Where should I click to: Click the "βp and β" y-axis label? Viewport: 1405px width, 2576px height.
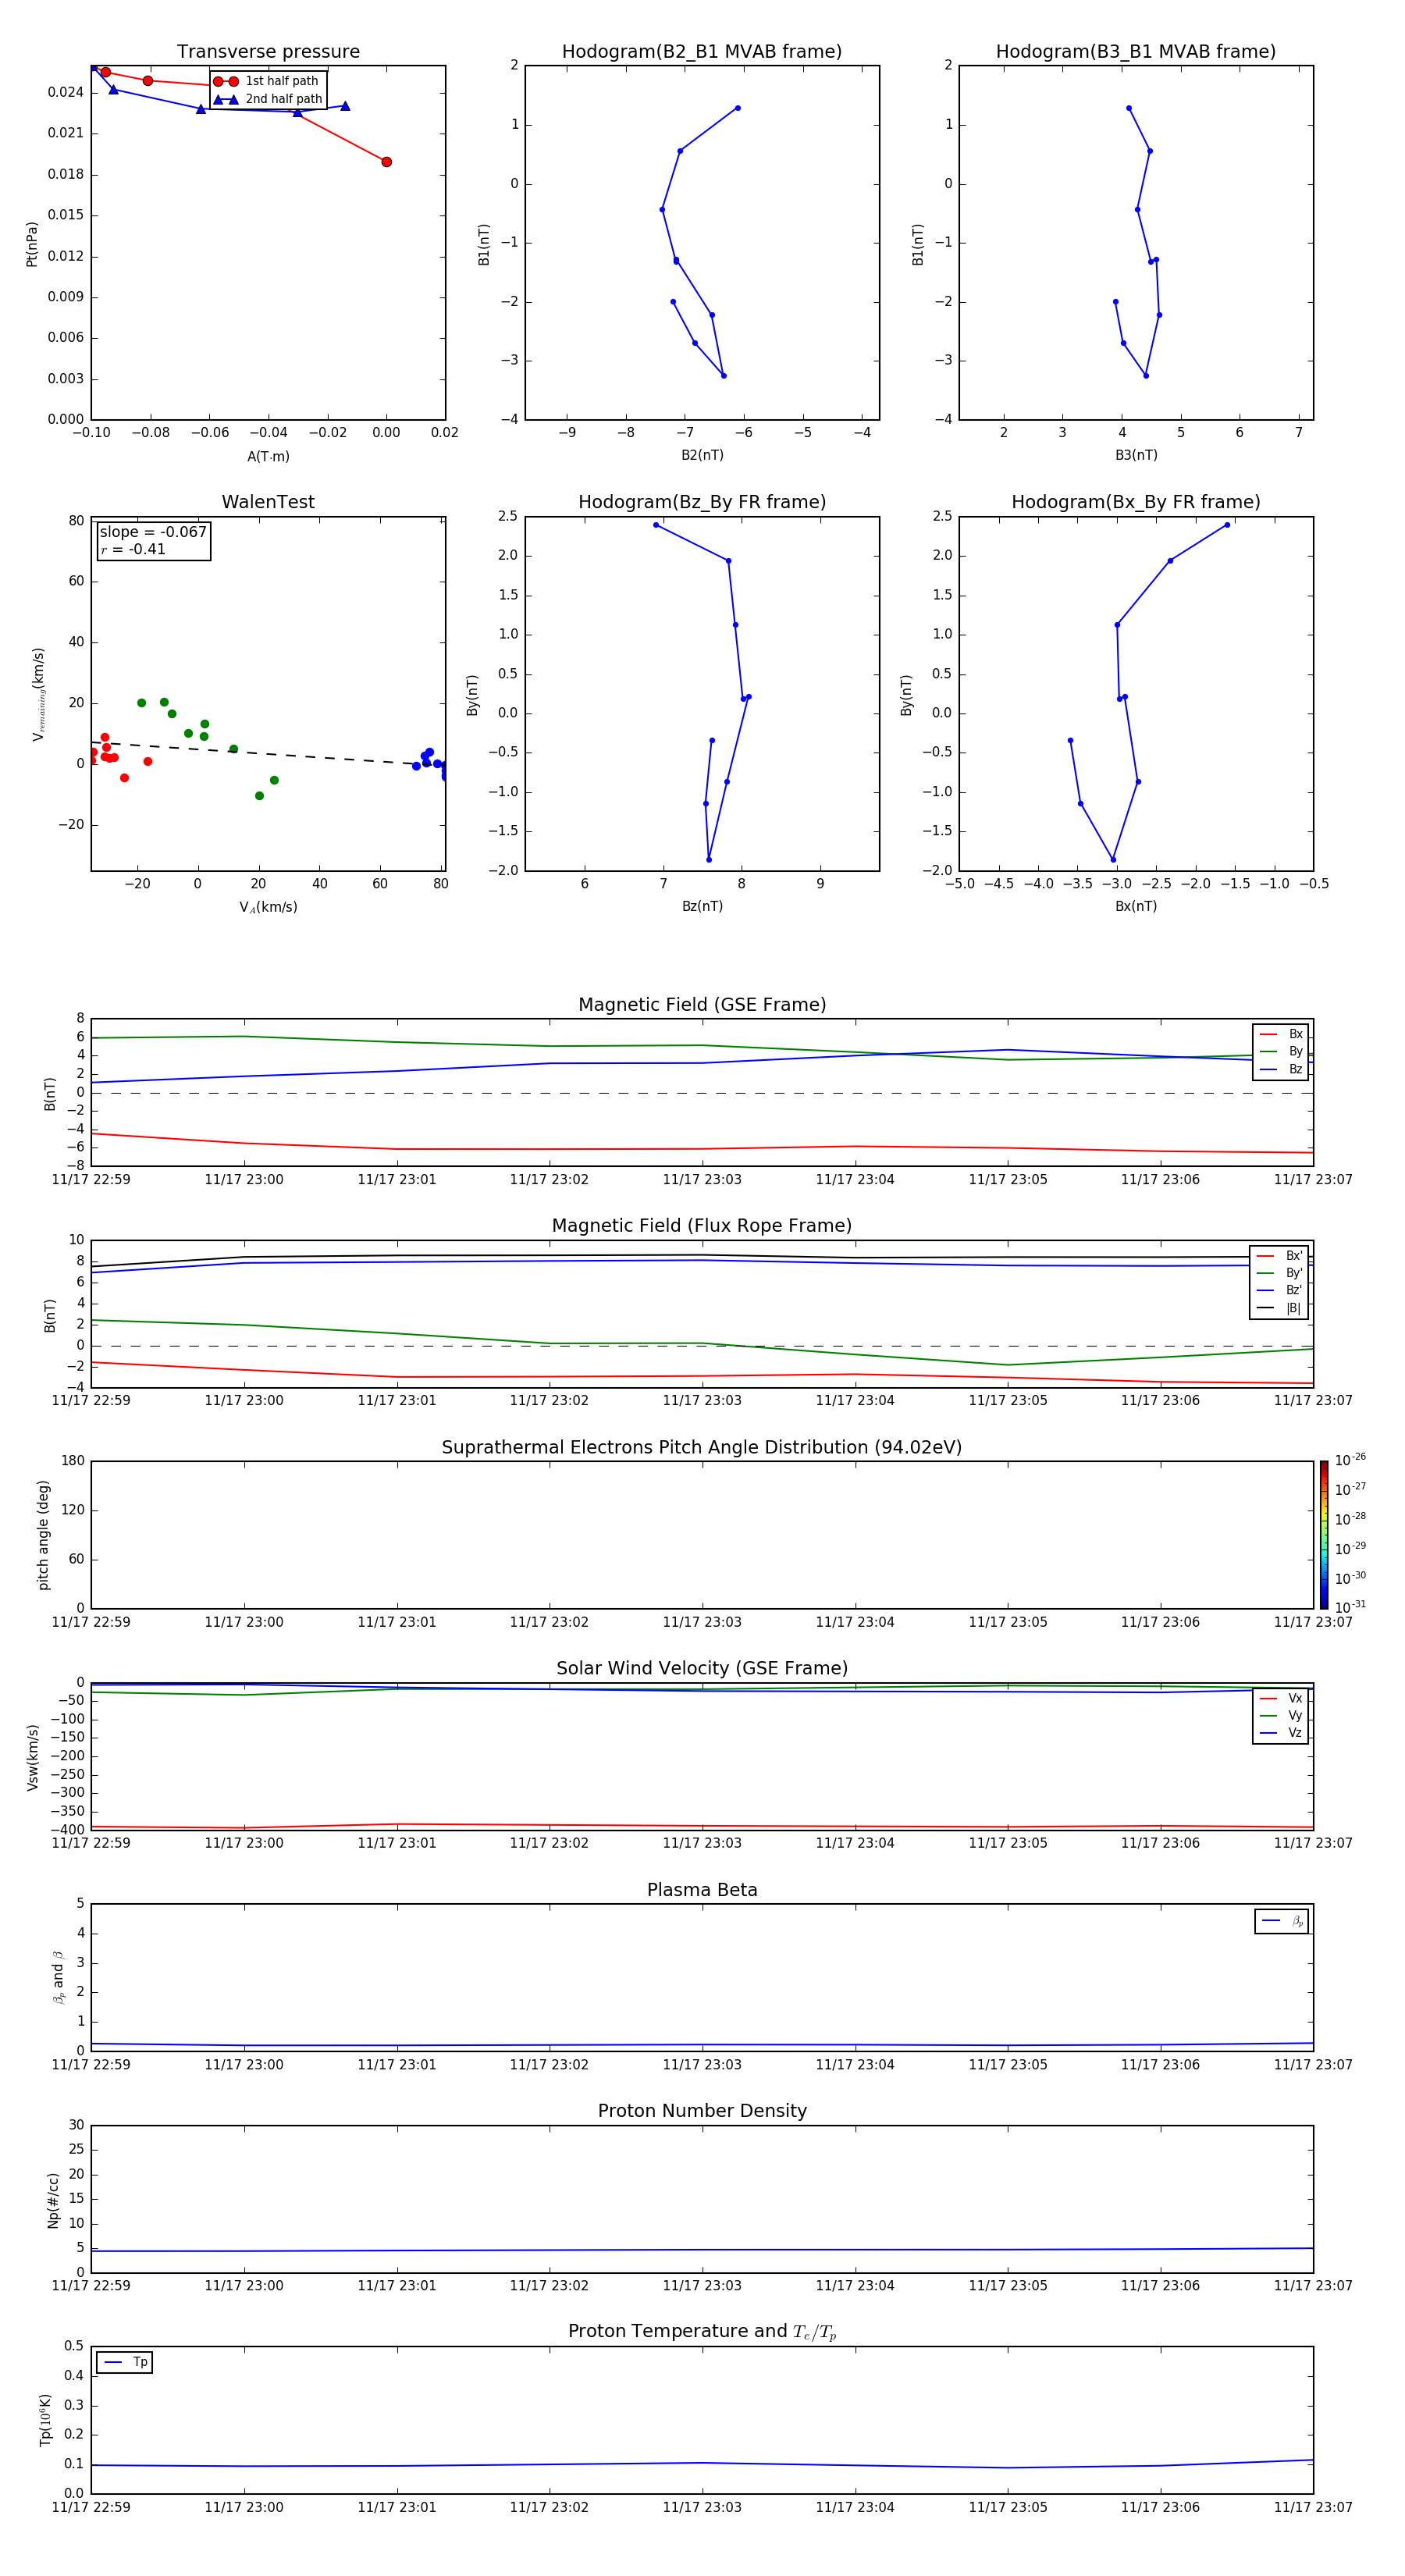click(58, 1977)
